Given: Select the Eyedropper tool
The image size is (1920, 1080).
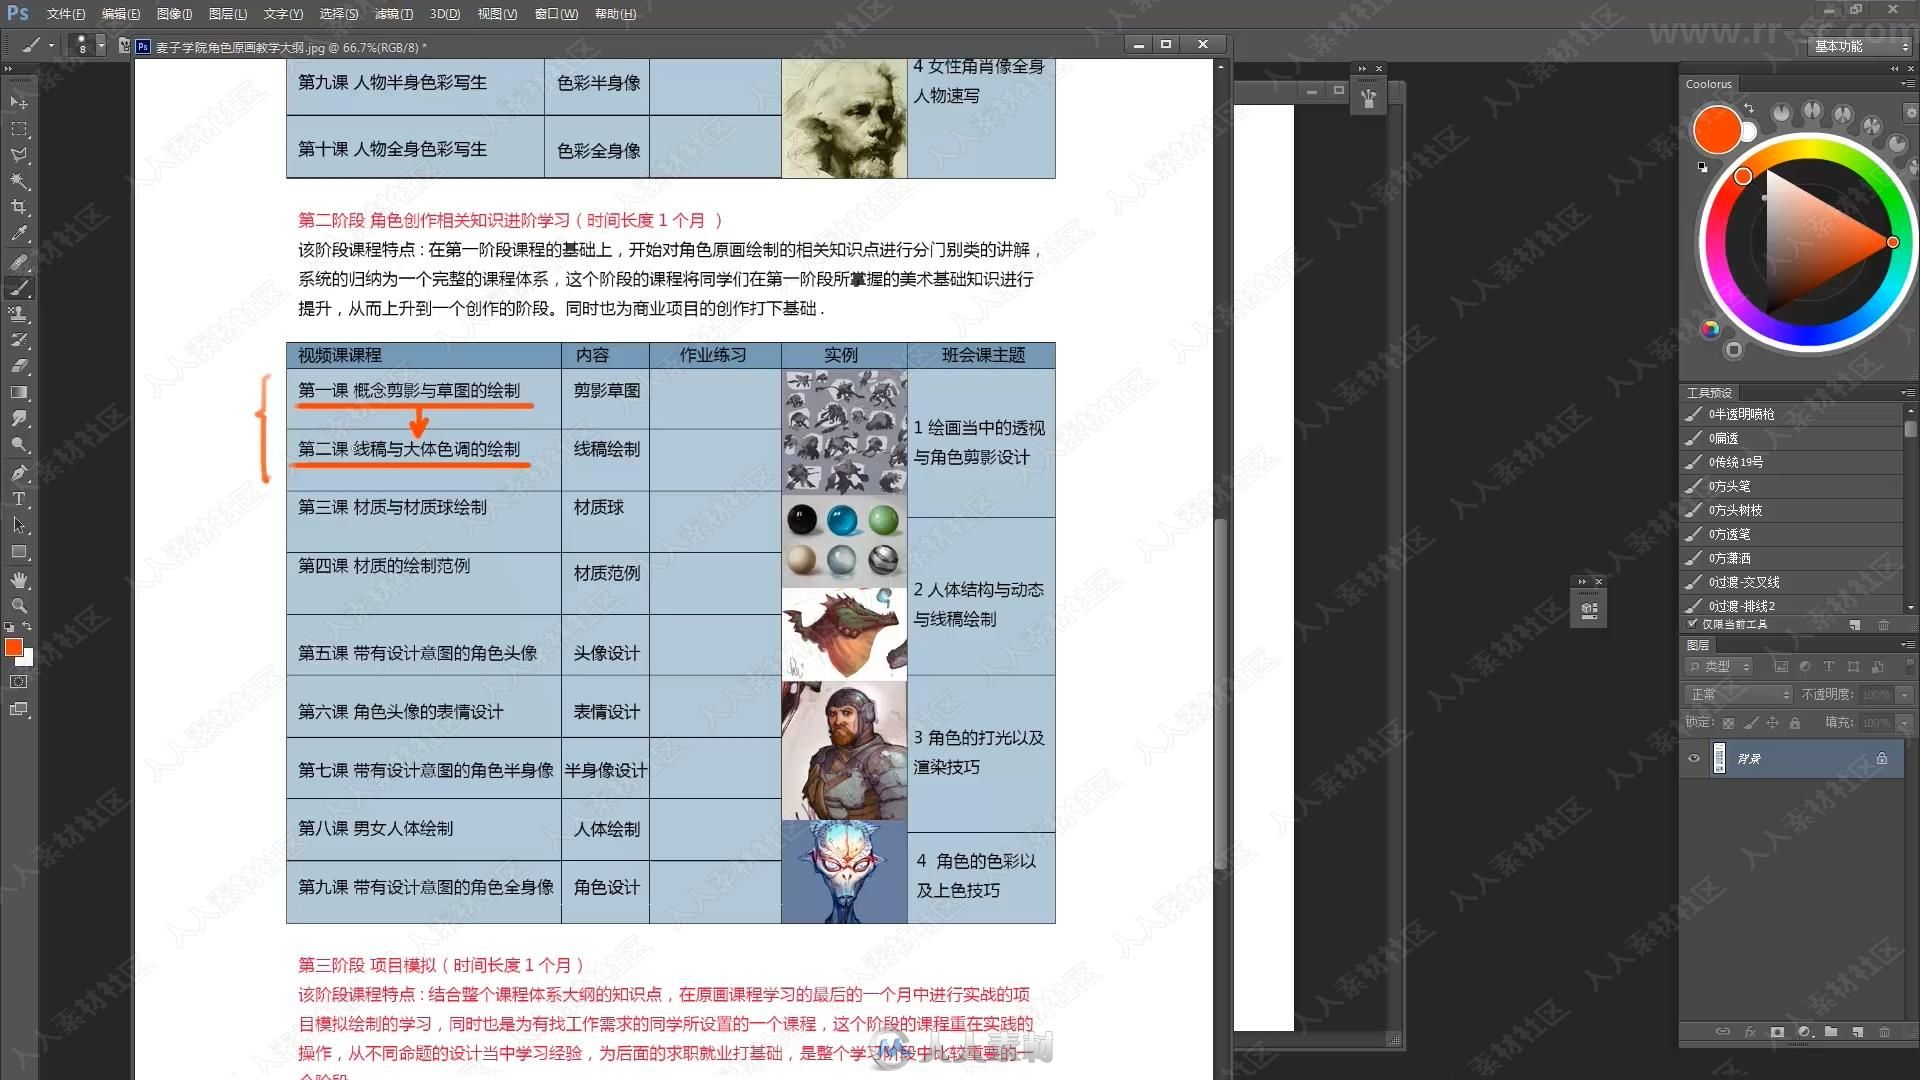Looking at the screenshot, I should (x=18, y=233).
